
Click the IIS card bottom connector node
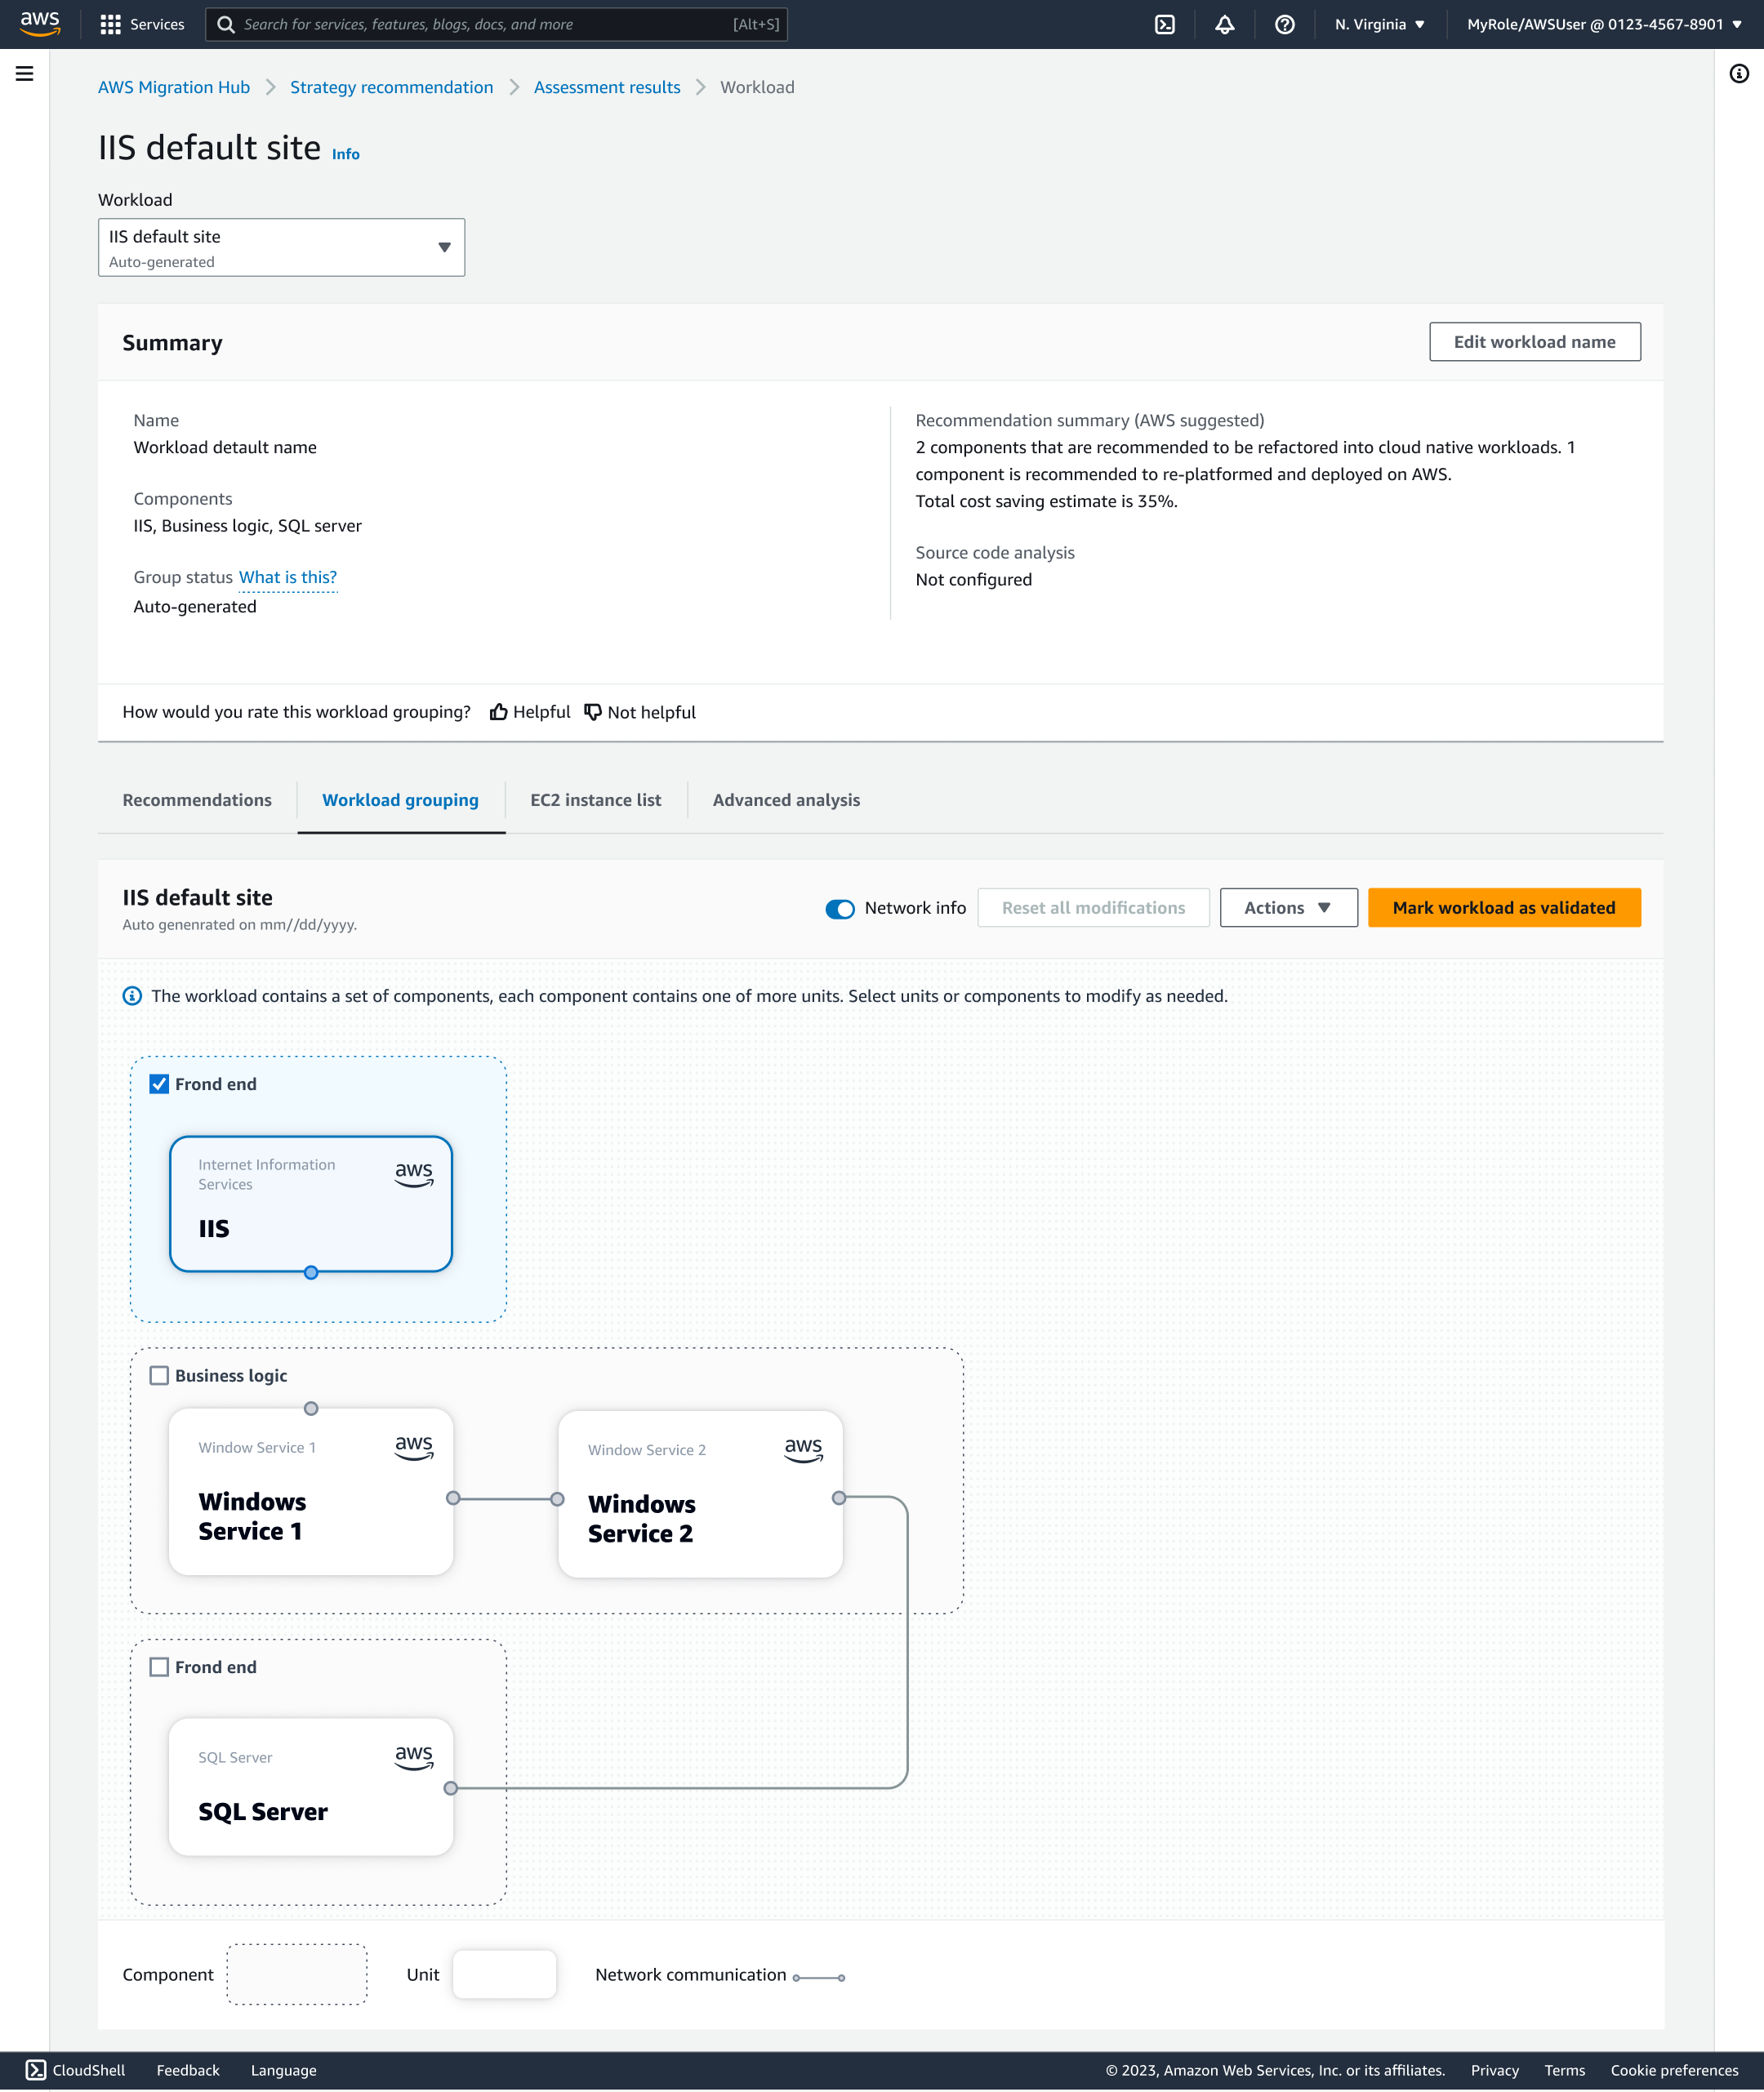click(311, 1272)
